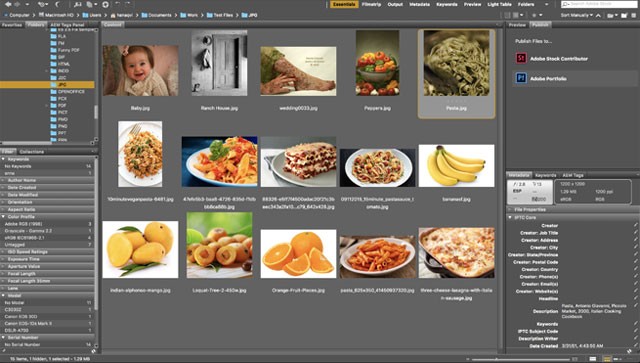Click the Get Photos from Camera icon

(x=78, y=4)
